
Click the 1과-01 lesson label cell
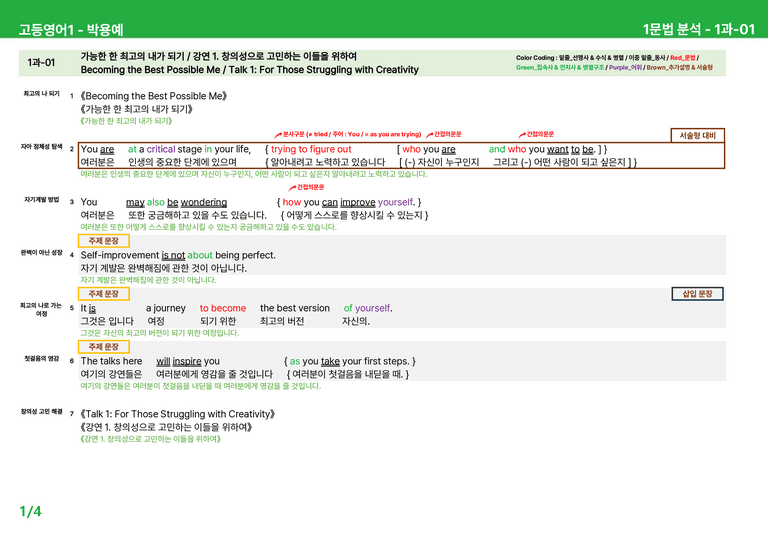click(x=41, y=63)
